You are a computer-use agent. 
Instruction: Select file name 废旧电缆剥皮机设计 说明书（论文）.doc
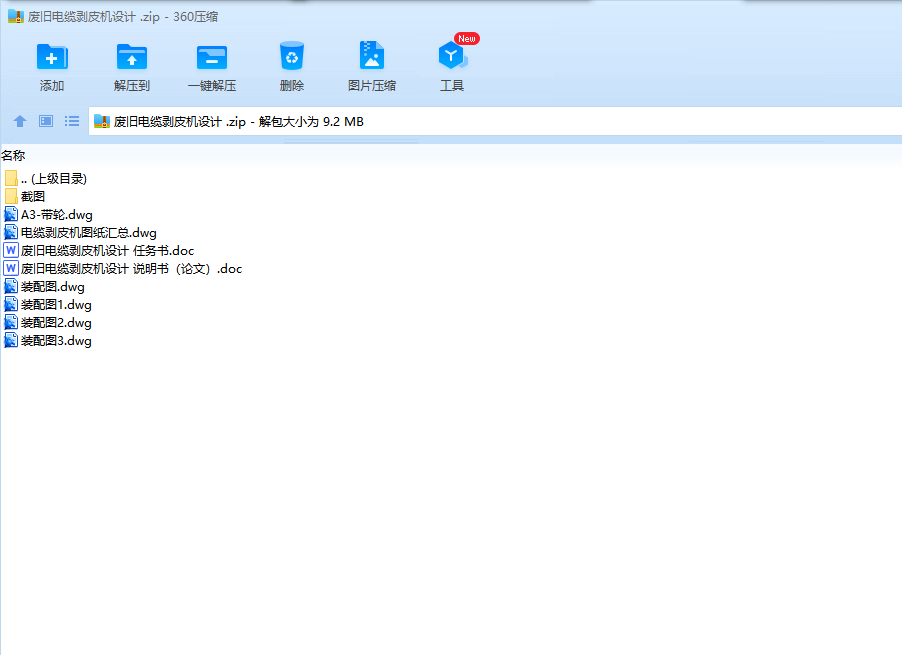pyautogui.click(x=132, y=269)
